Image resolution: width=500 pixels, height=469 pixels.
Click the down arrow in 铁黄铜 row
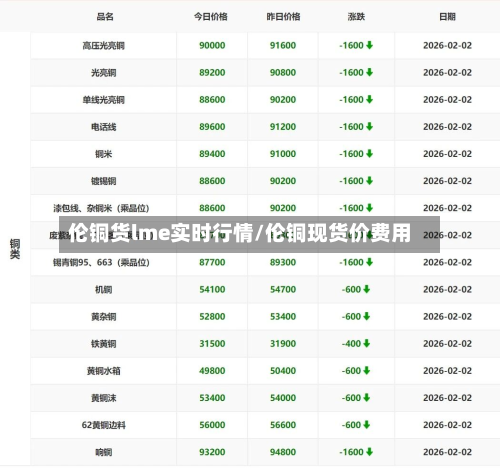tap(367, 343)
